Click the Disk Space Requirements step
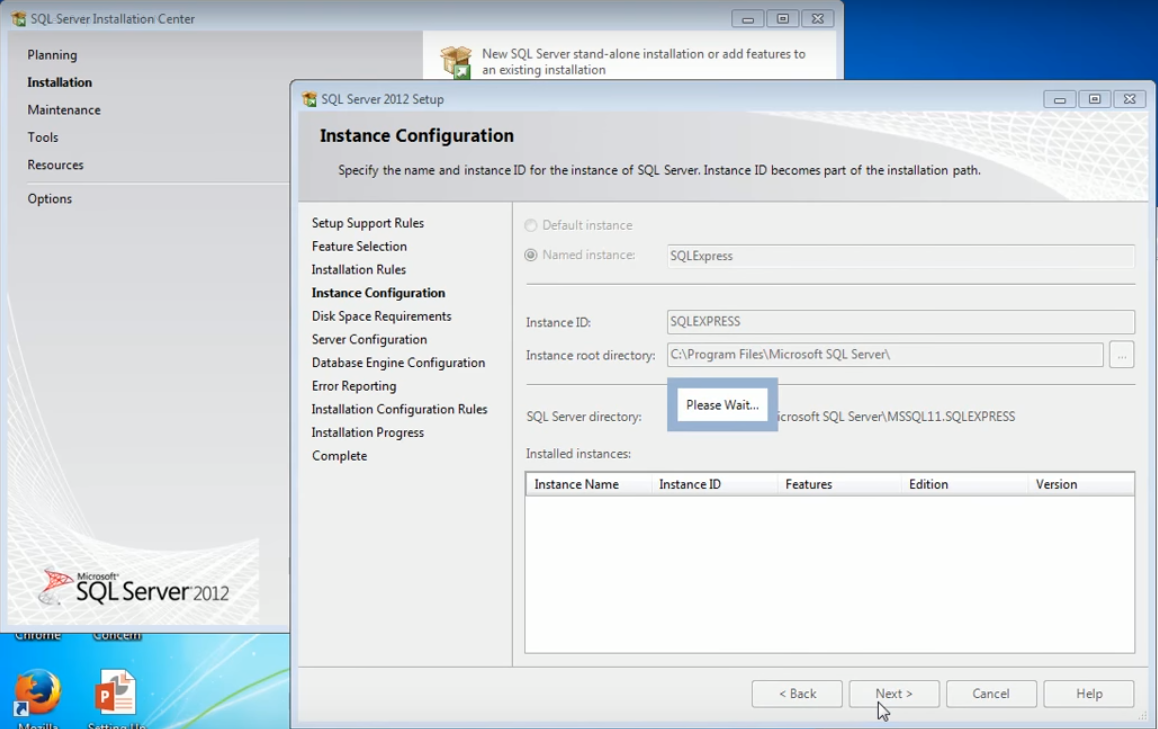 (381, 316)
